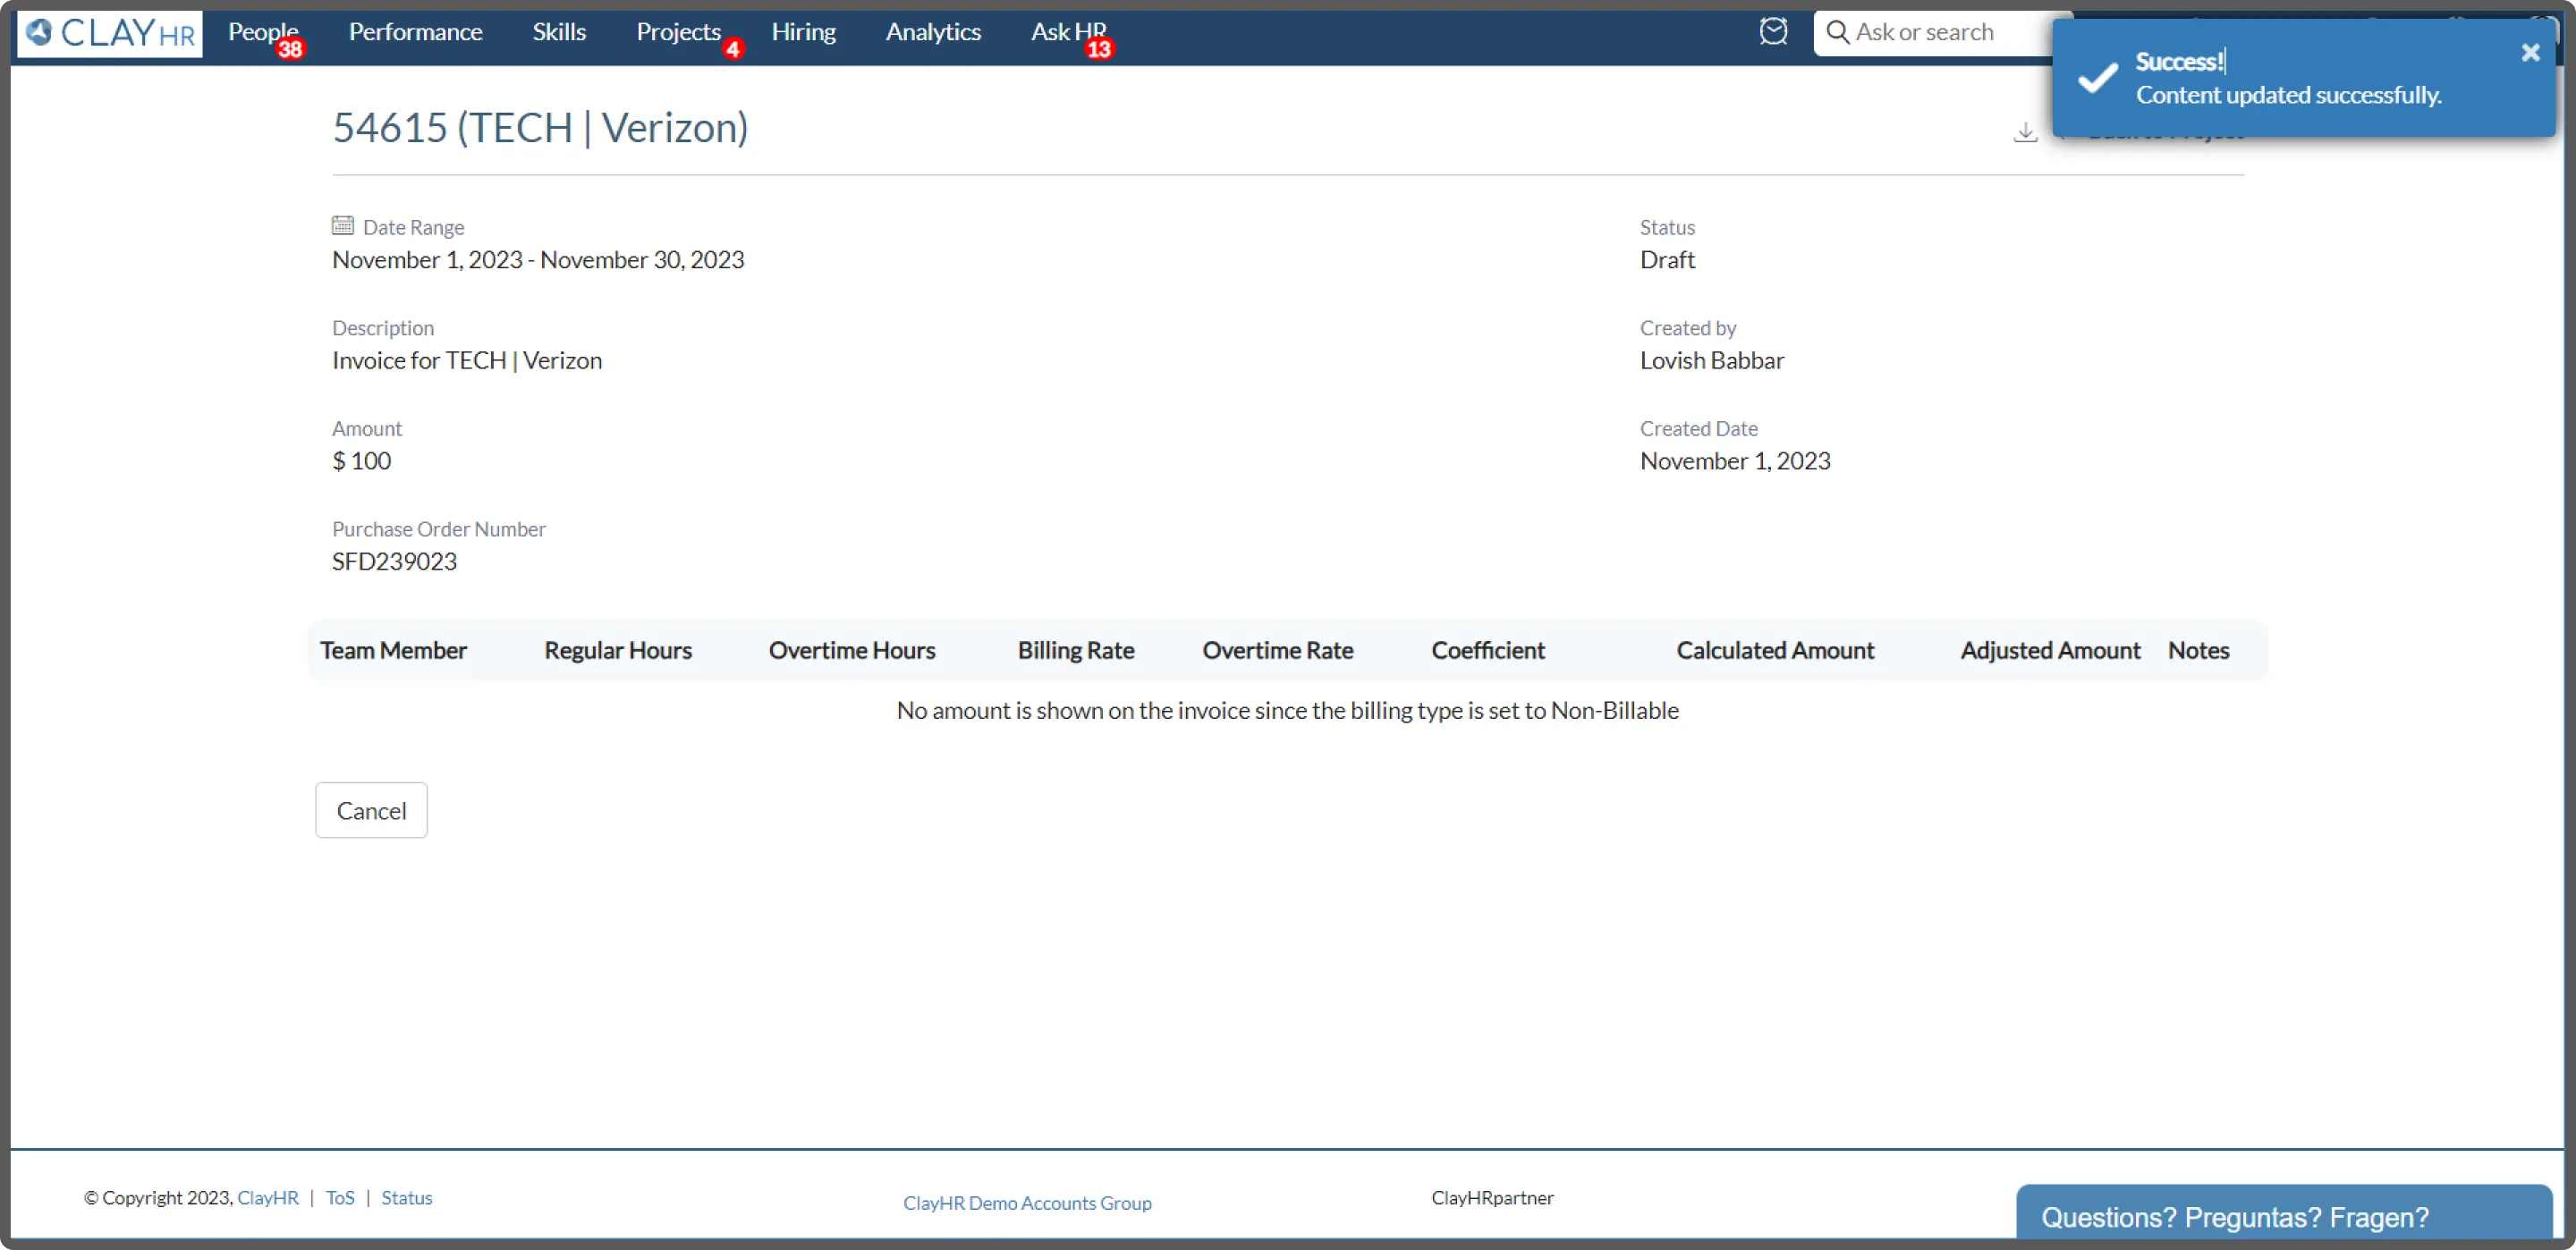
Task: Close the Success notification toast
Action: click(x=2530, y=53)
